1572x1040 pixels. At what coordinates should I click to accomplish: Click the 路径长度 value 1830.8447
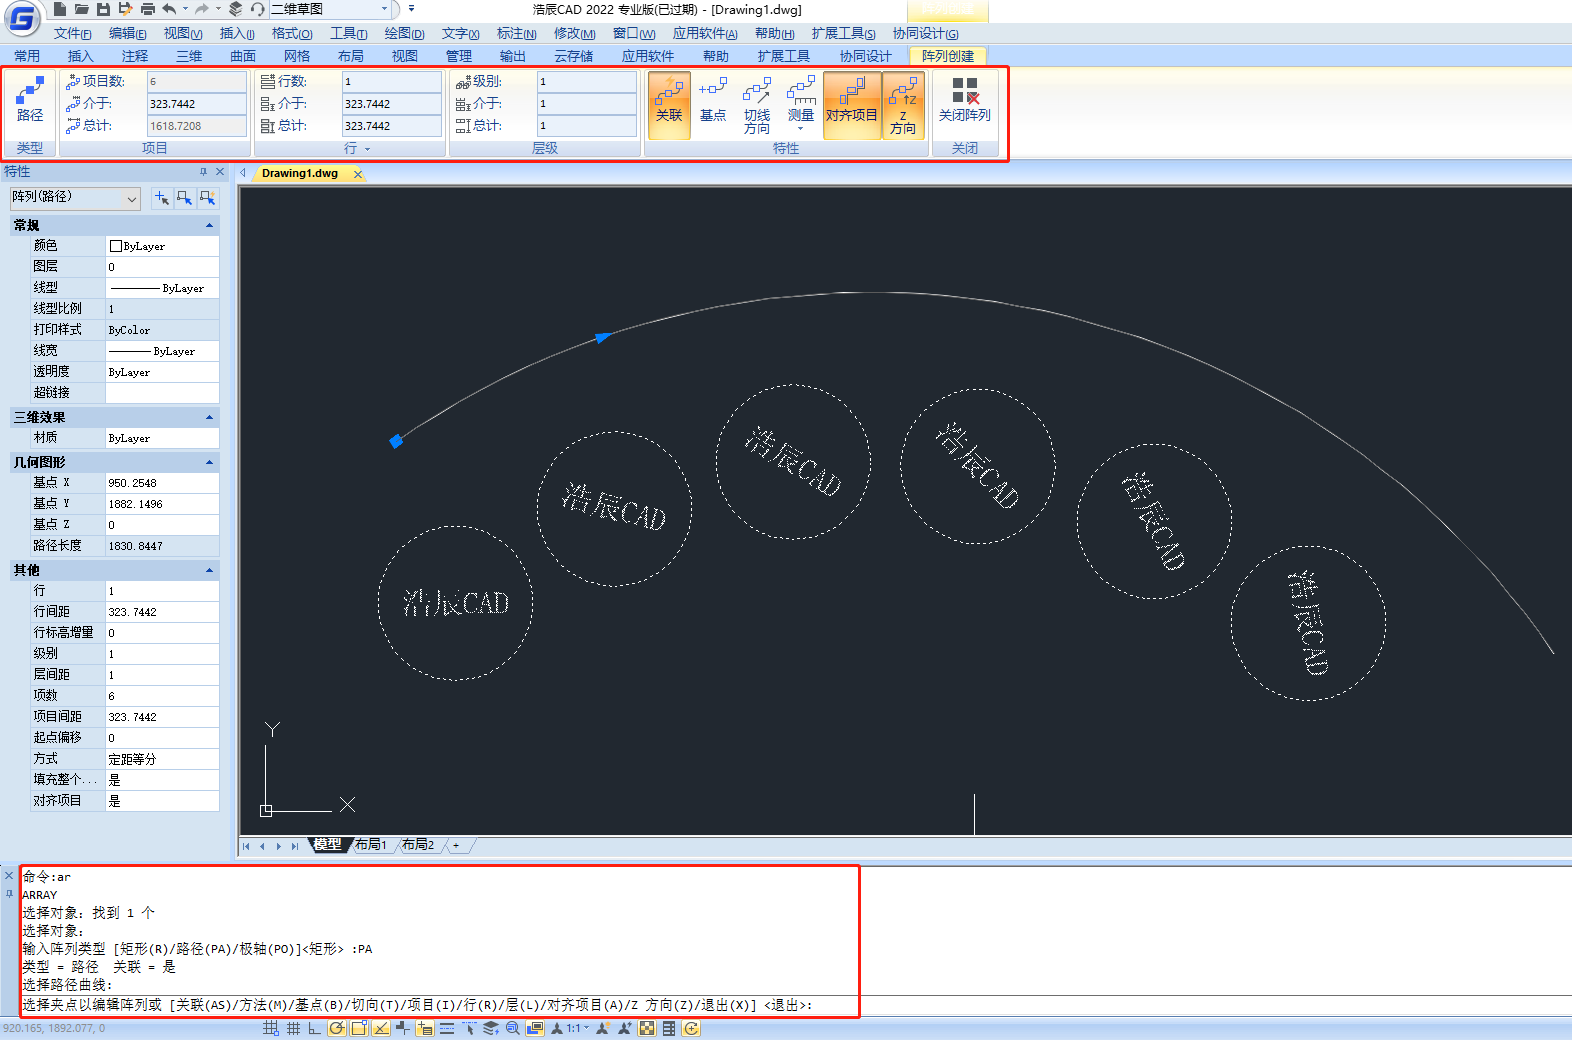coord(162,546)
